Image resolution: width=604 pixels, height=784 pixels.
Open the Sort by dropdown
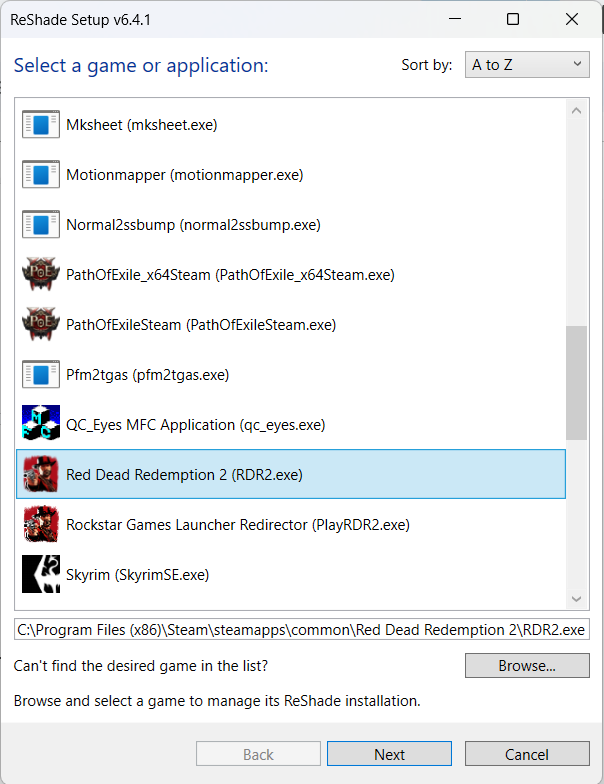click(527, 64)
